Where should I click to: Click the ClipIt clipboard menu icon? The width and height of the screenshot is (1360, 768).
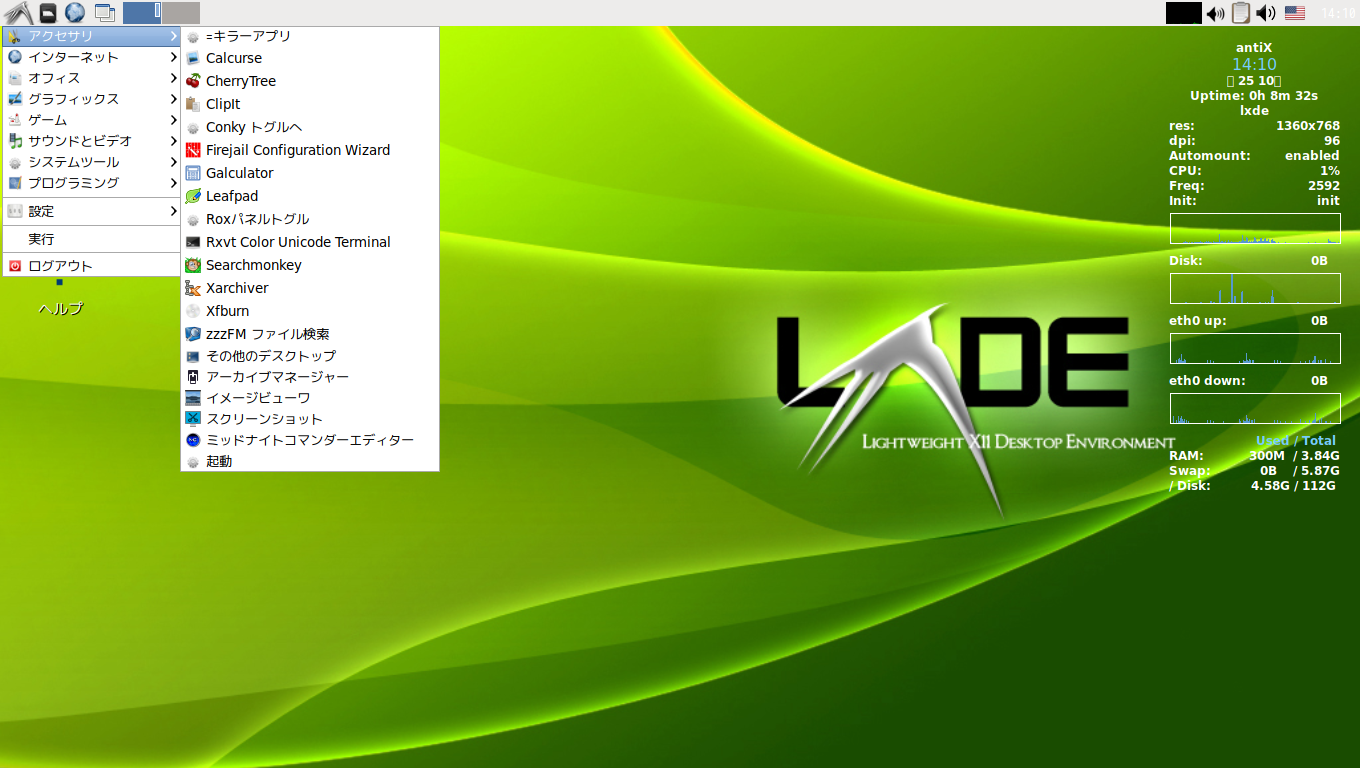pos(193,104)
